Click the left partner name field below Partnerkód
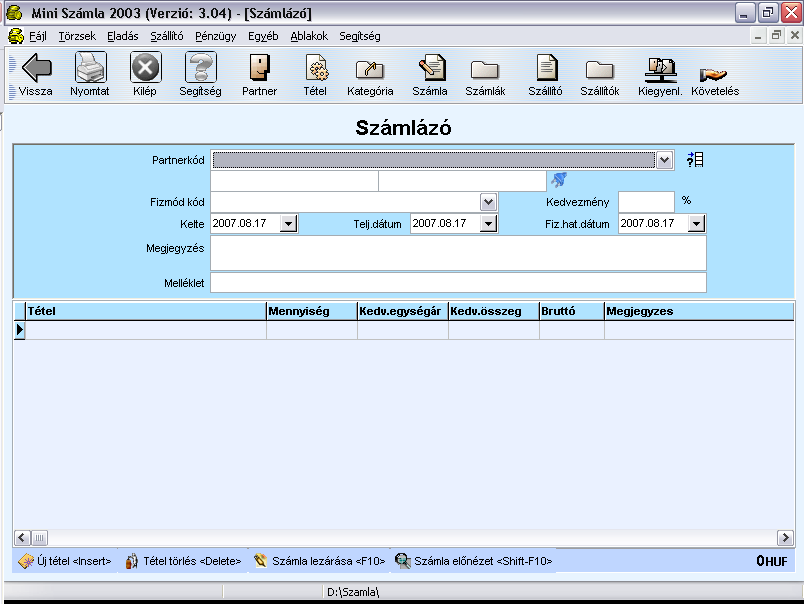804x604 pixels. 294,181
